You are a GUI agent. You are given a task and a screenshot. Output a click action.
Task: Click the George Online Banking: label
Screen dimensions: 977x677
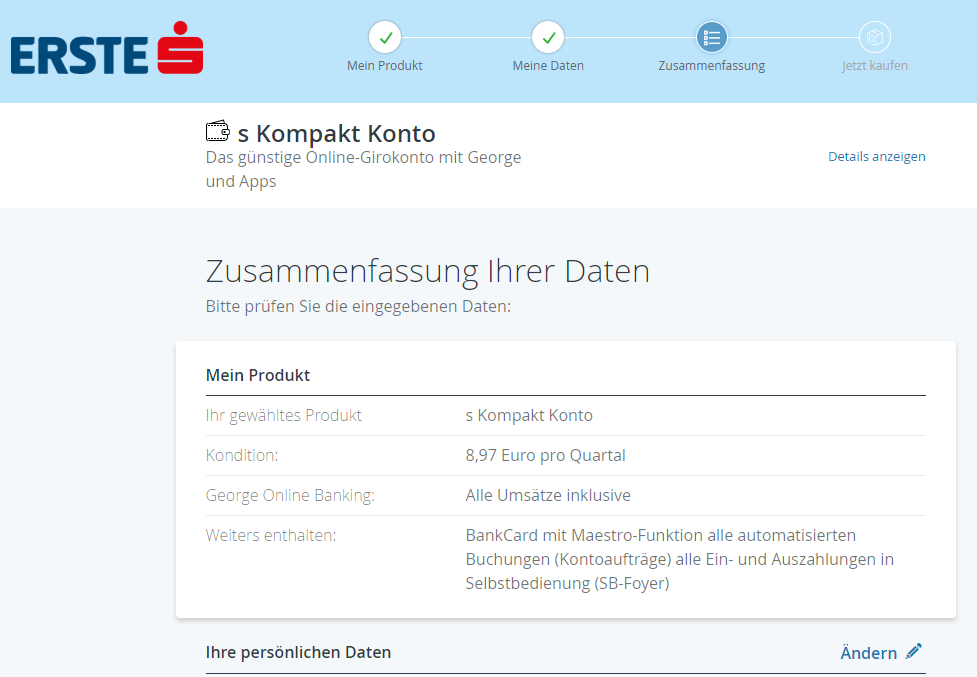[x=290, y=495]
